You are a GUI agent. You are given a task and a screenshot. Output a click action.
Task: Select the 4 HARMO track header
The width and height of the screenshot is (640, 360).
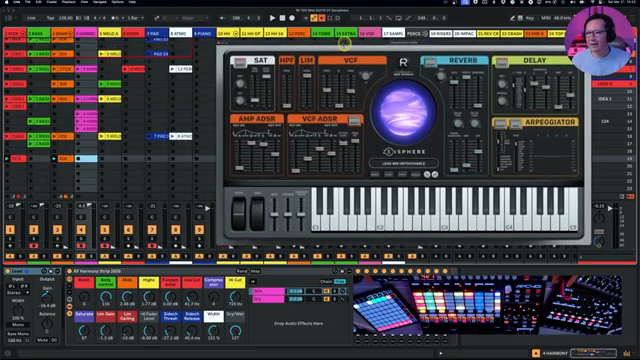click(86, 33)
